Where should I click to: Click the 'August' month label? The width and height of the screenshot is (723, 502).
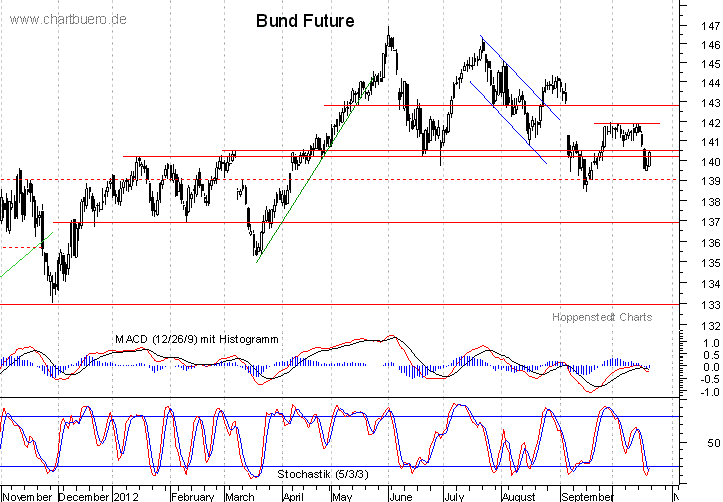tap(518, 497)
